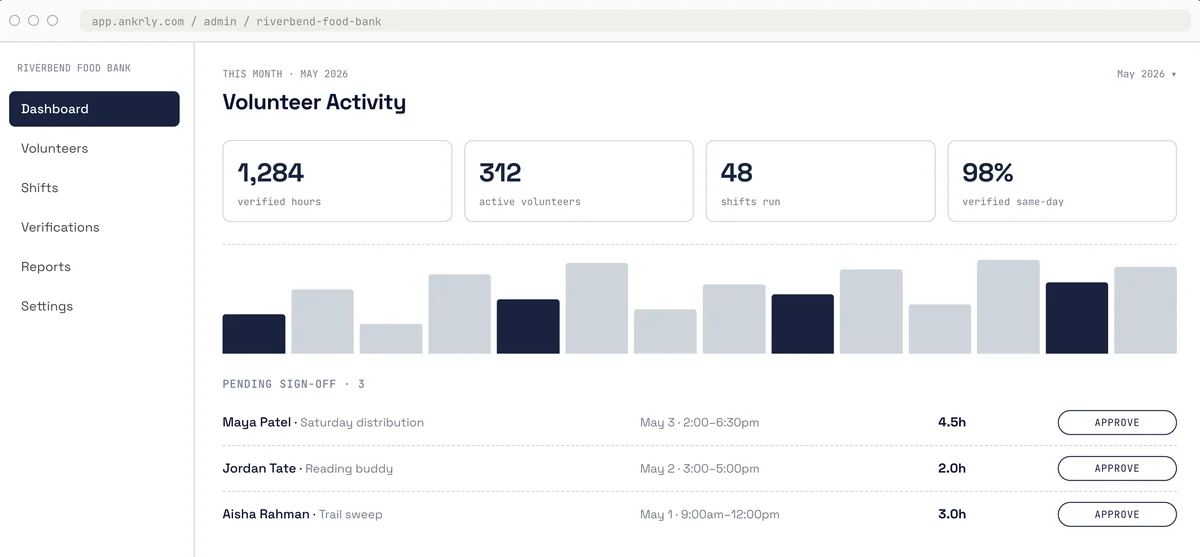
Task: Click the 'May 1 · 9:00am–12:00pm' entry
Action: coord(709,515)
